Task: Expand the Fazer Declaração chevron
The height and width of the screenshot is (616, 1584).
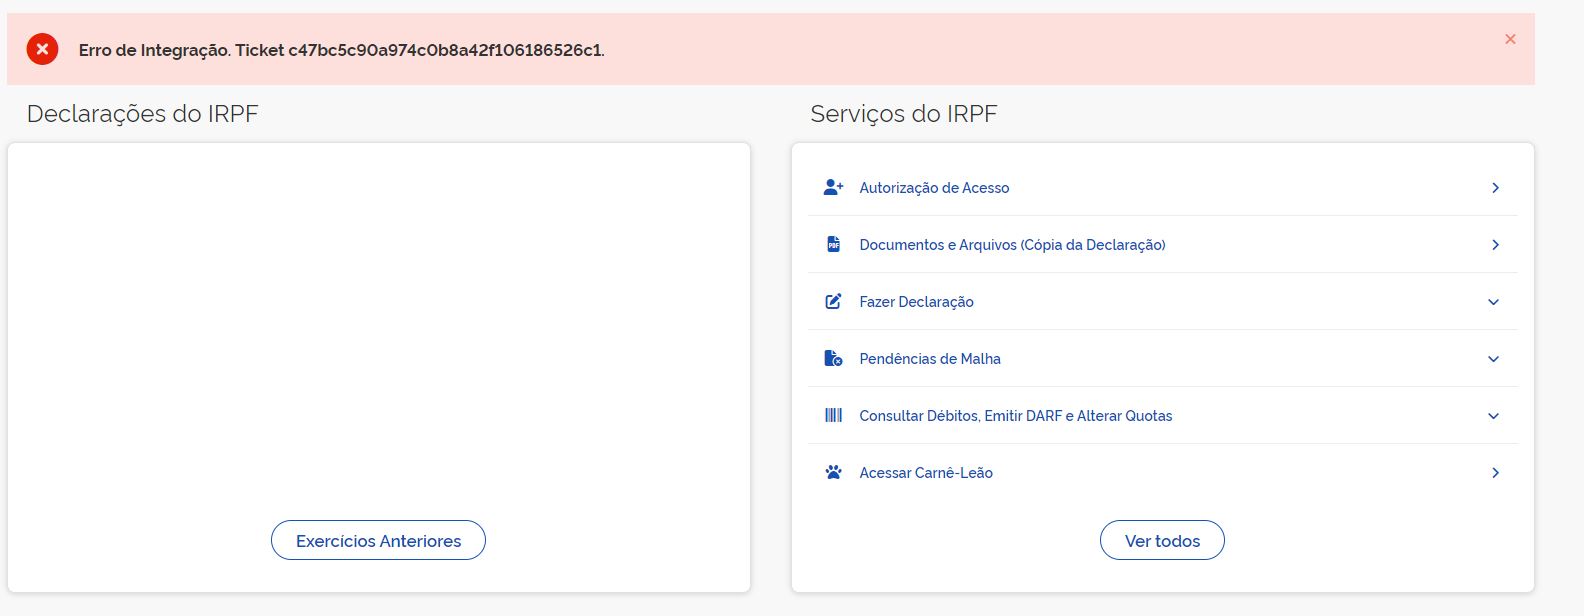Action: click(x=1494, y=302)
